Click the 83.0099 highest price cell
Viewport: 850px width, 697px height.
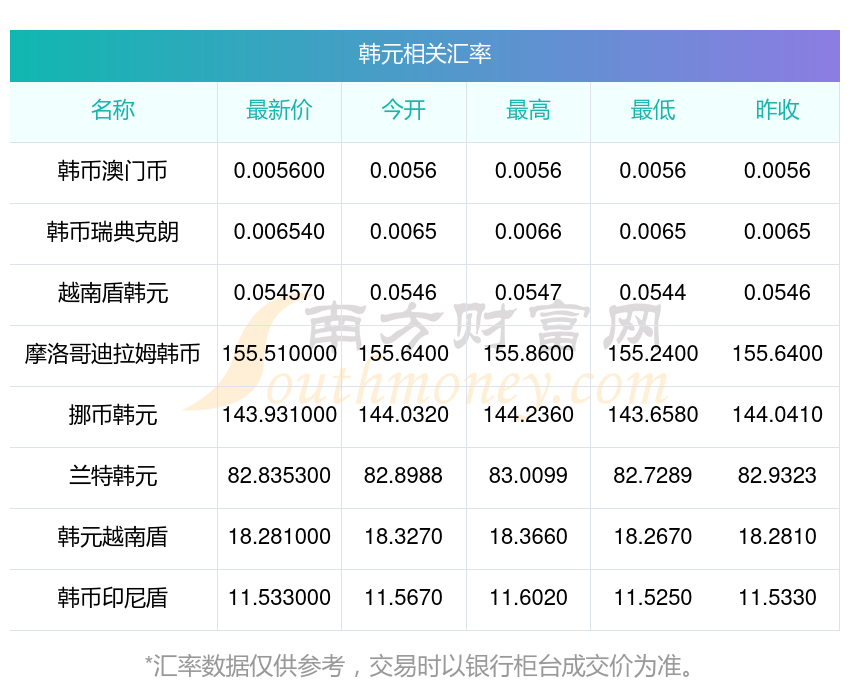(x=528, y=476)
